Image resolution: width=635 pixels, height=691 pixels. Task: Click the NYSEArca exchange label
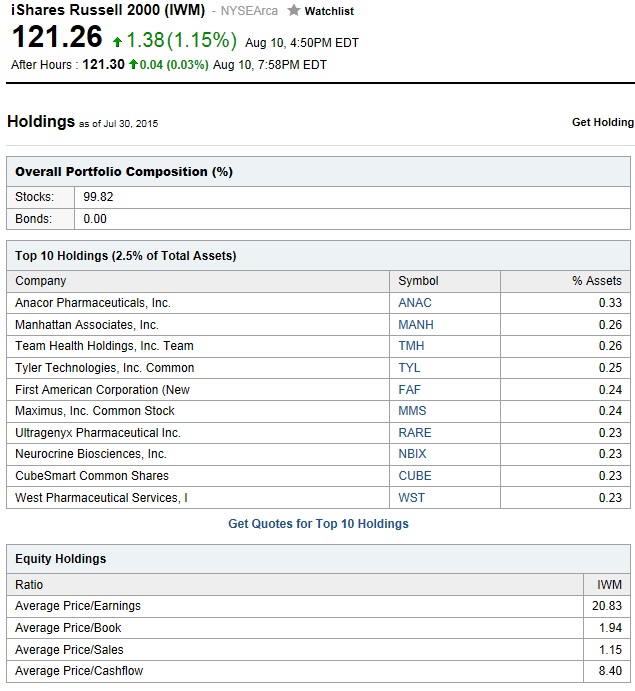point(249,11)
